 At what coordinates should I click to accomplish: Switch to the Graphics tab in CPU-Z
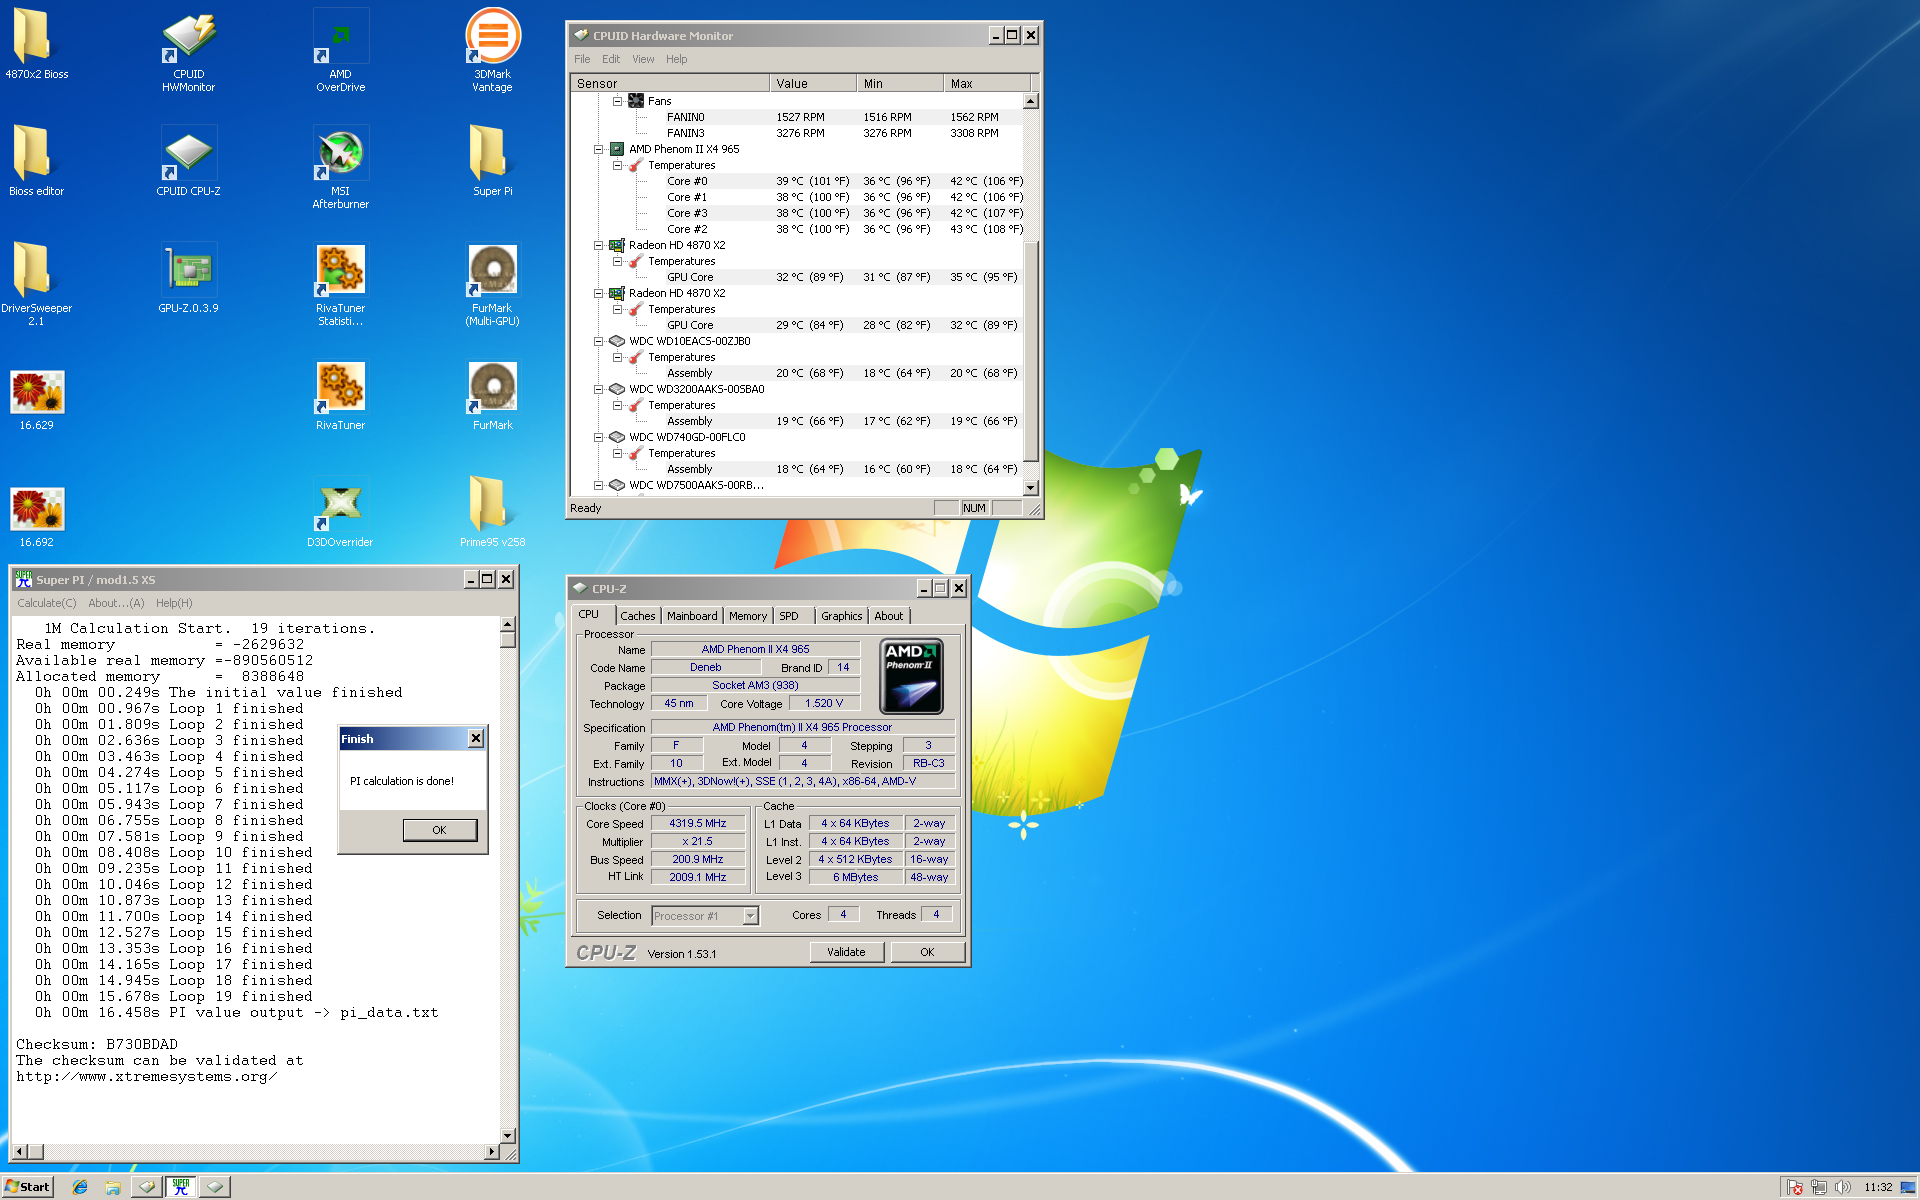(842, 616)
